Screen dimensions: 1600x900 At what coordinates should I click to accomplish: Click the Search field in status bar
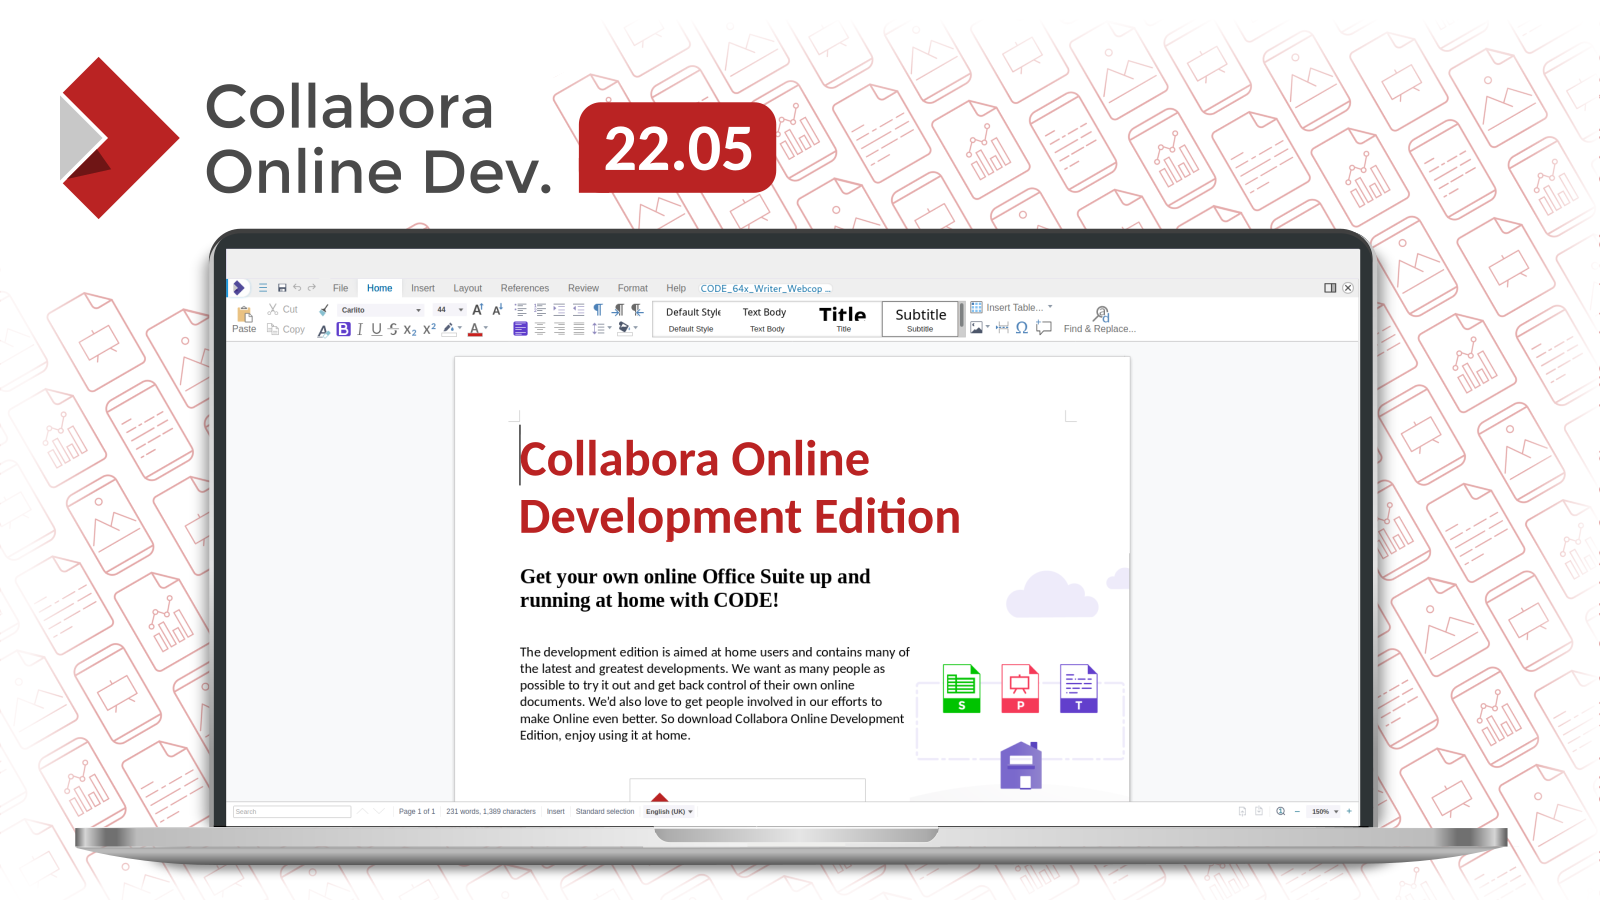(x=291, y=812)
